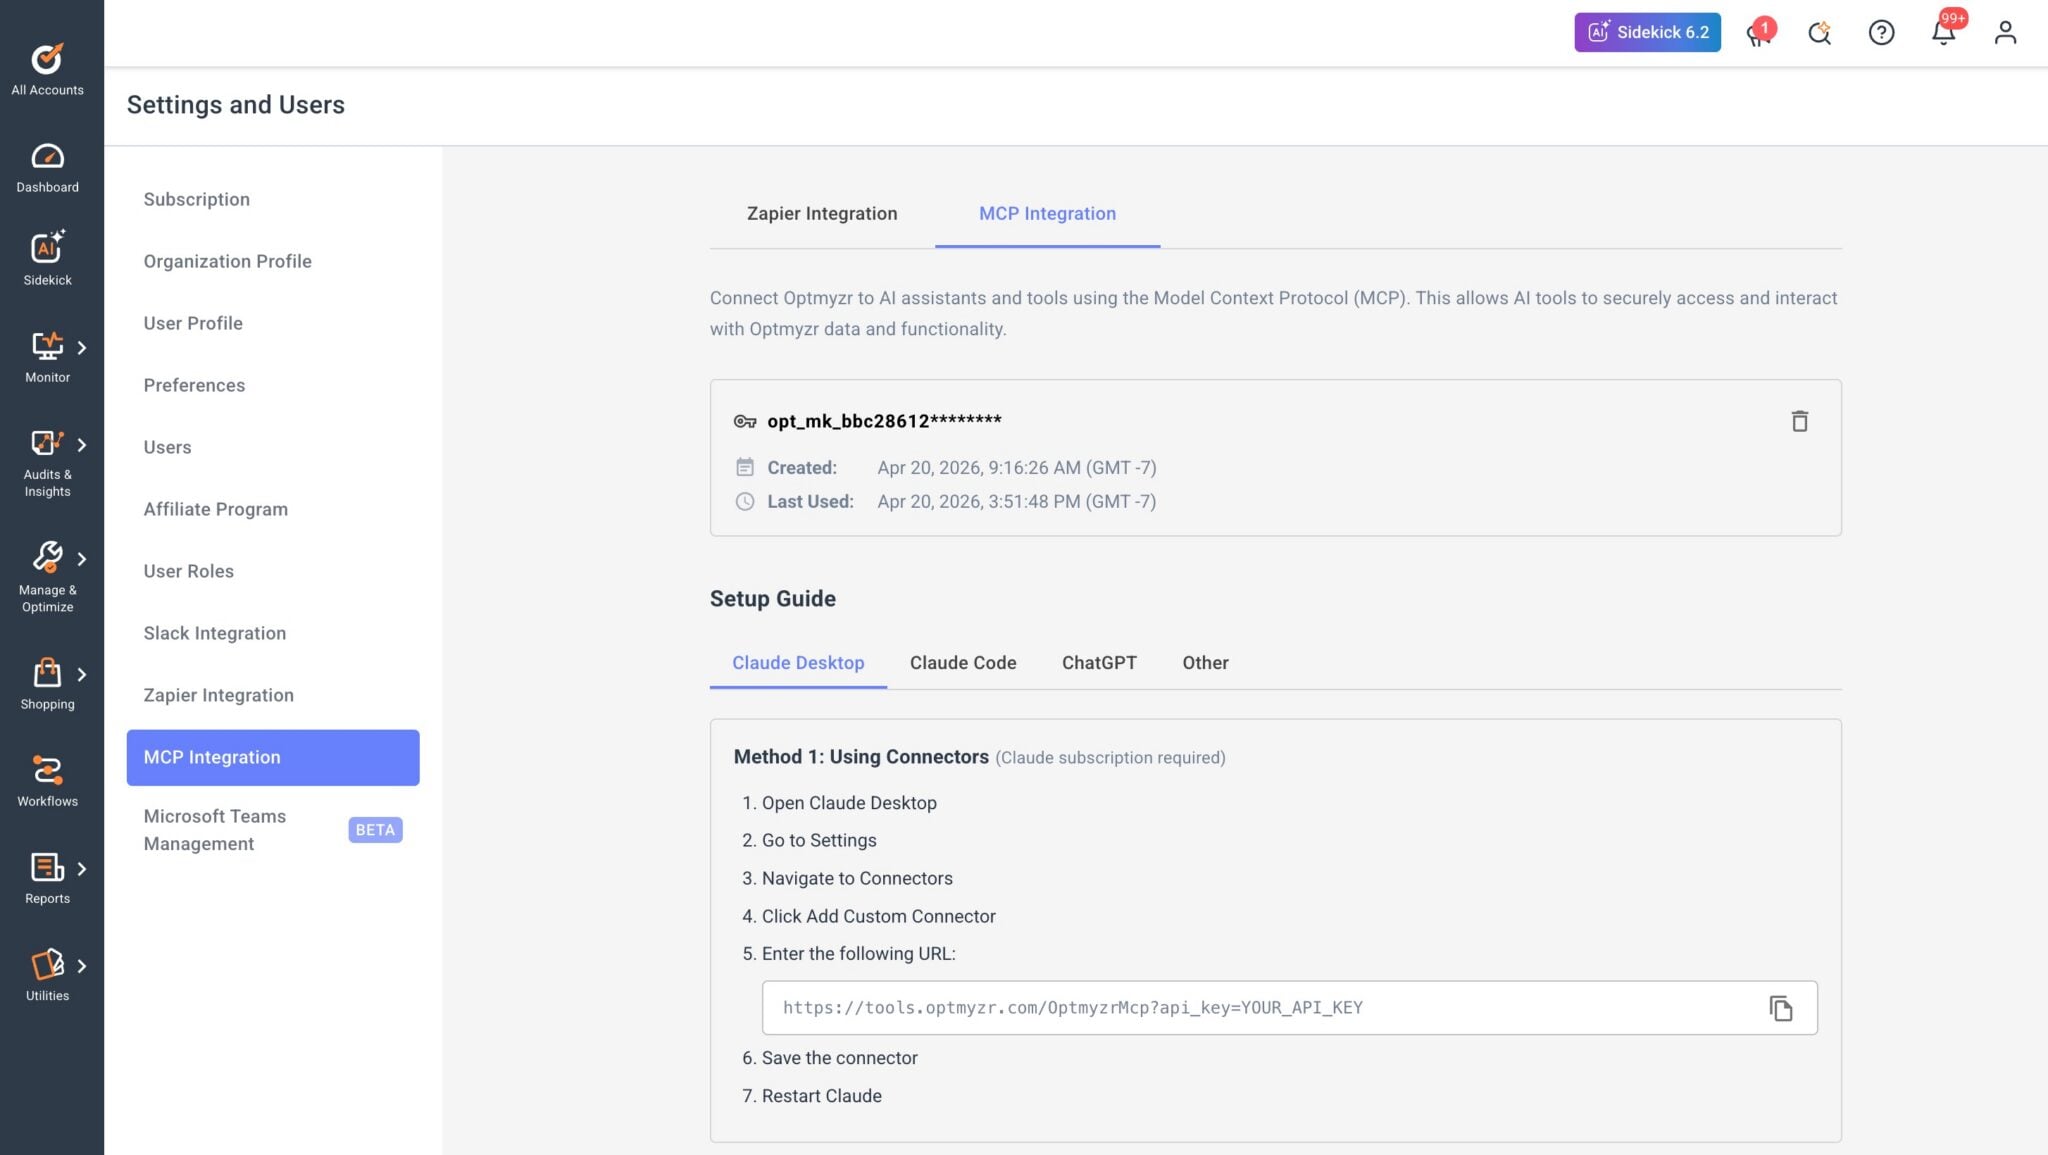Image resolution: width=2048 pixels, height=1155 pixels.
Task: Click step Click Add Custom Connector
Action: (x=878, y=916)
